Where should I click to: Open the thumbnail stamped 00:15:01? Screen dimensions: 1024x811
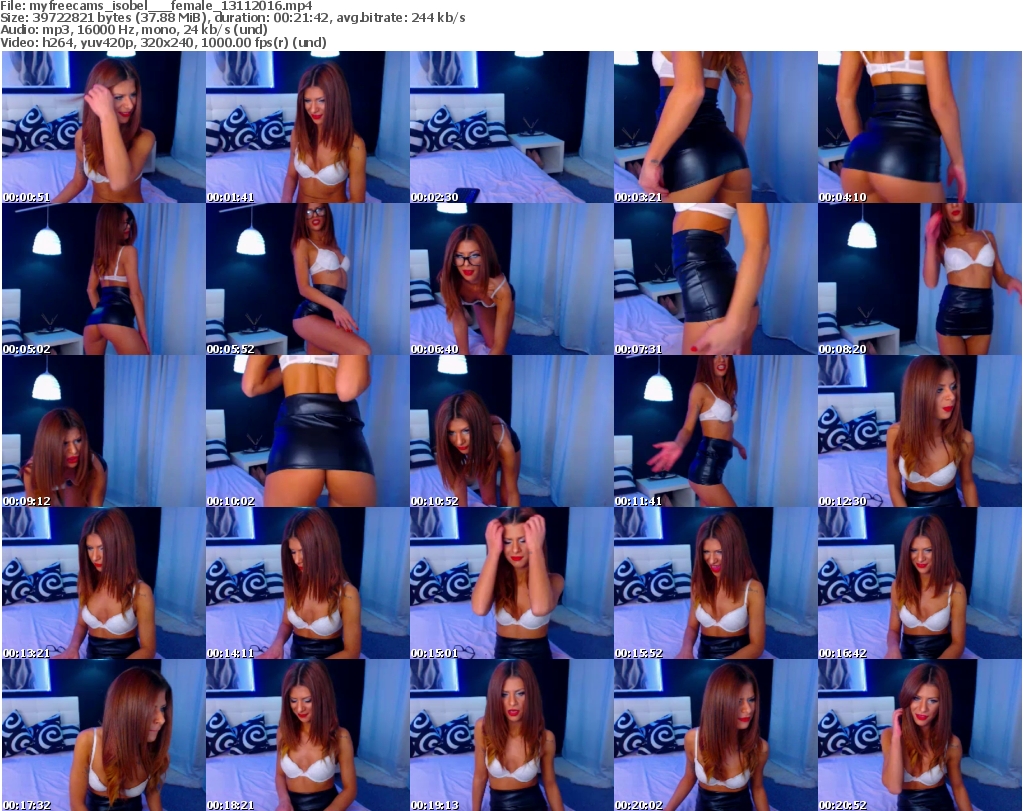pos(511,583)
